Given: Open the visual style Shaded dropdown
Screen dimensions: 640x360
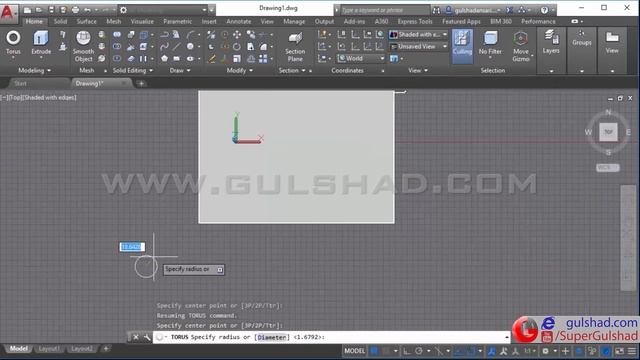Looking at the screenshot, I should [418, 35].
